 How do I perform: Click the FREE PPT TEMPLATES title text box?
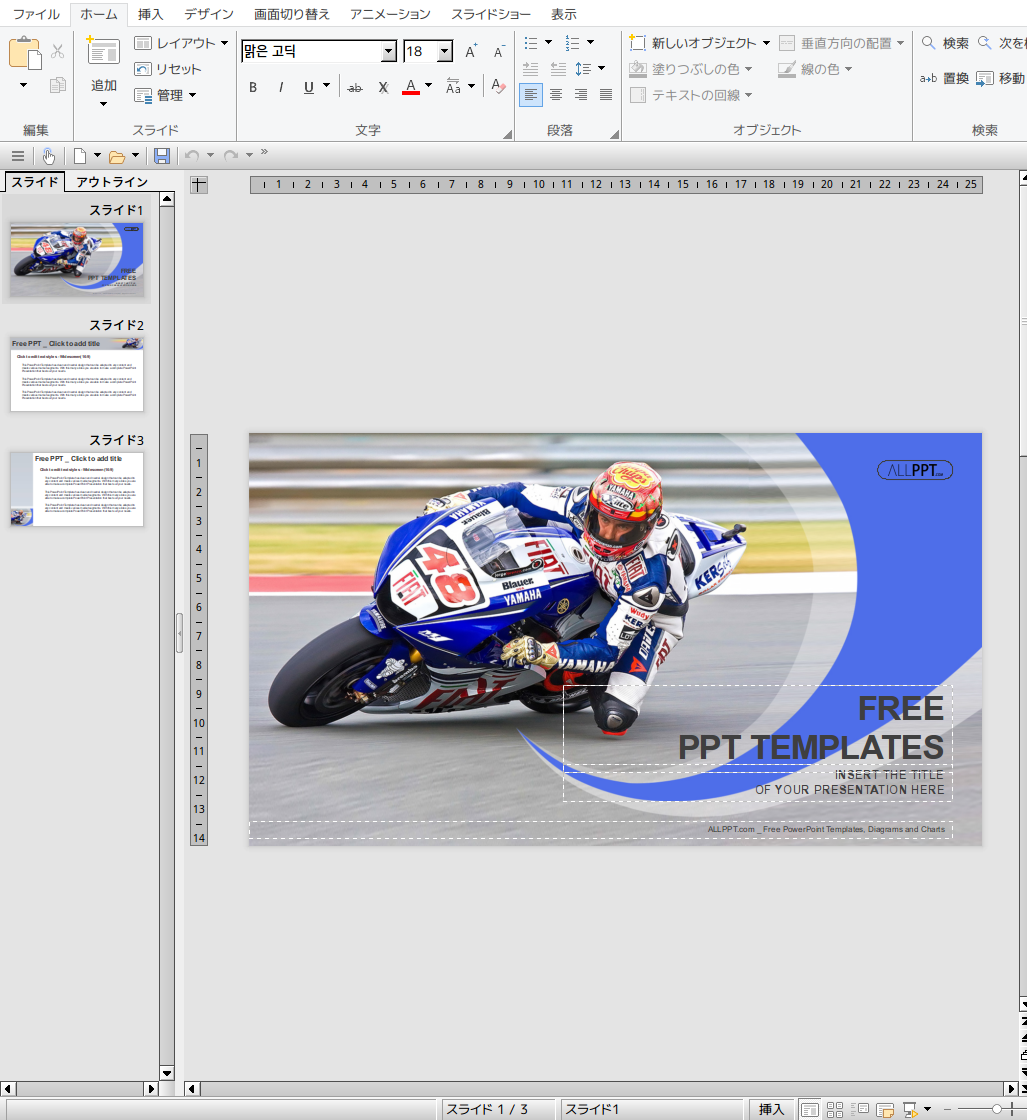click(x=758, y=728)
